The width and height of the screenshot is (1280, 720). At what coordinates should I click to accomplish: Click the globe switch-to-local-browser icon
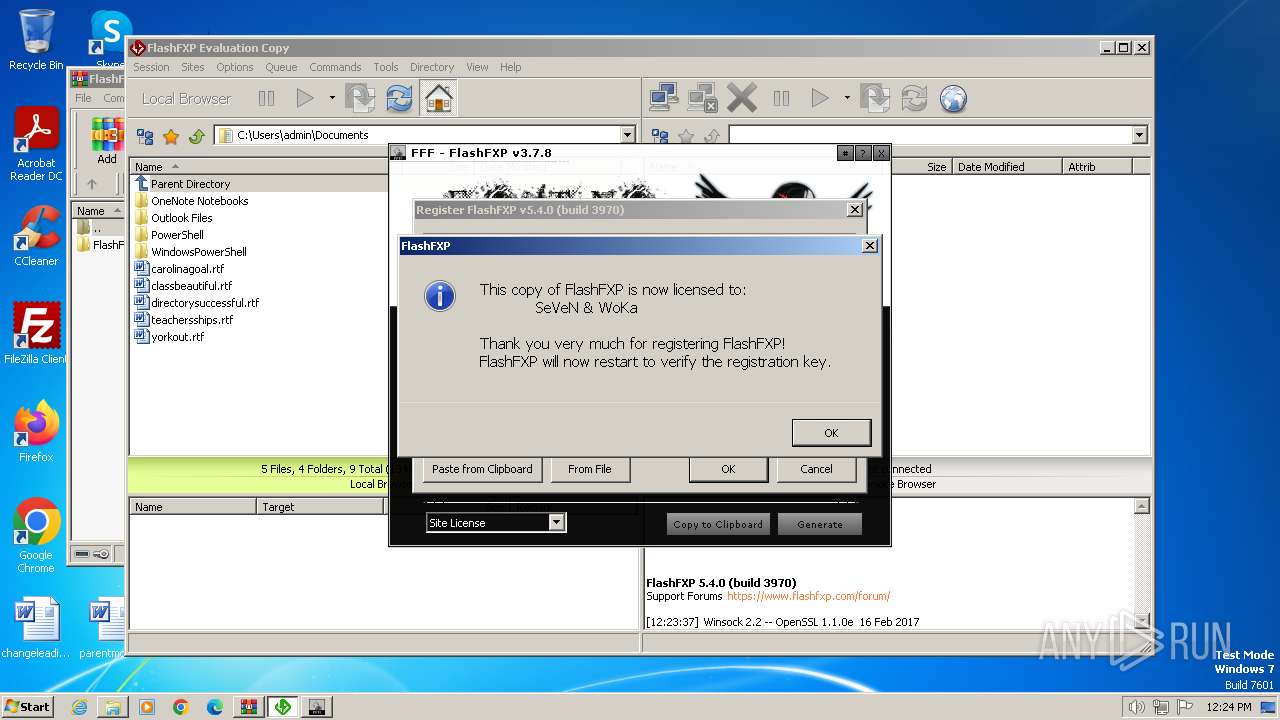[953, 98]
